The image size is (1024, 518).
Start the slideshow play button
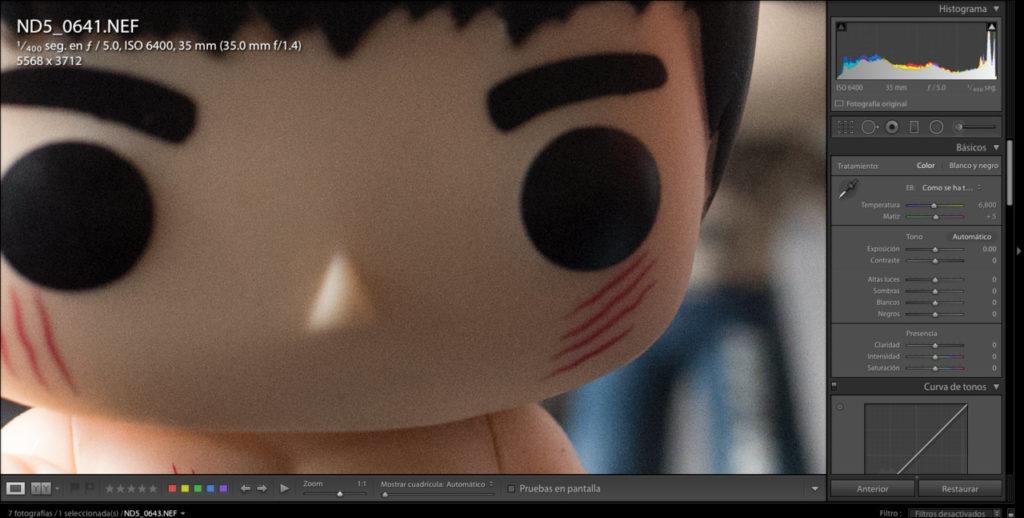click(x=284, y=489)
